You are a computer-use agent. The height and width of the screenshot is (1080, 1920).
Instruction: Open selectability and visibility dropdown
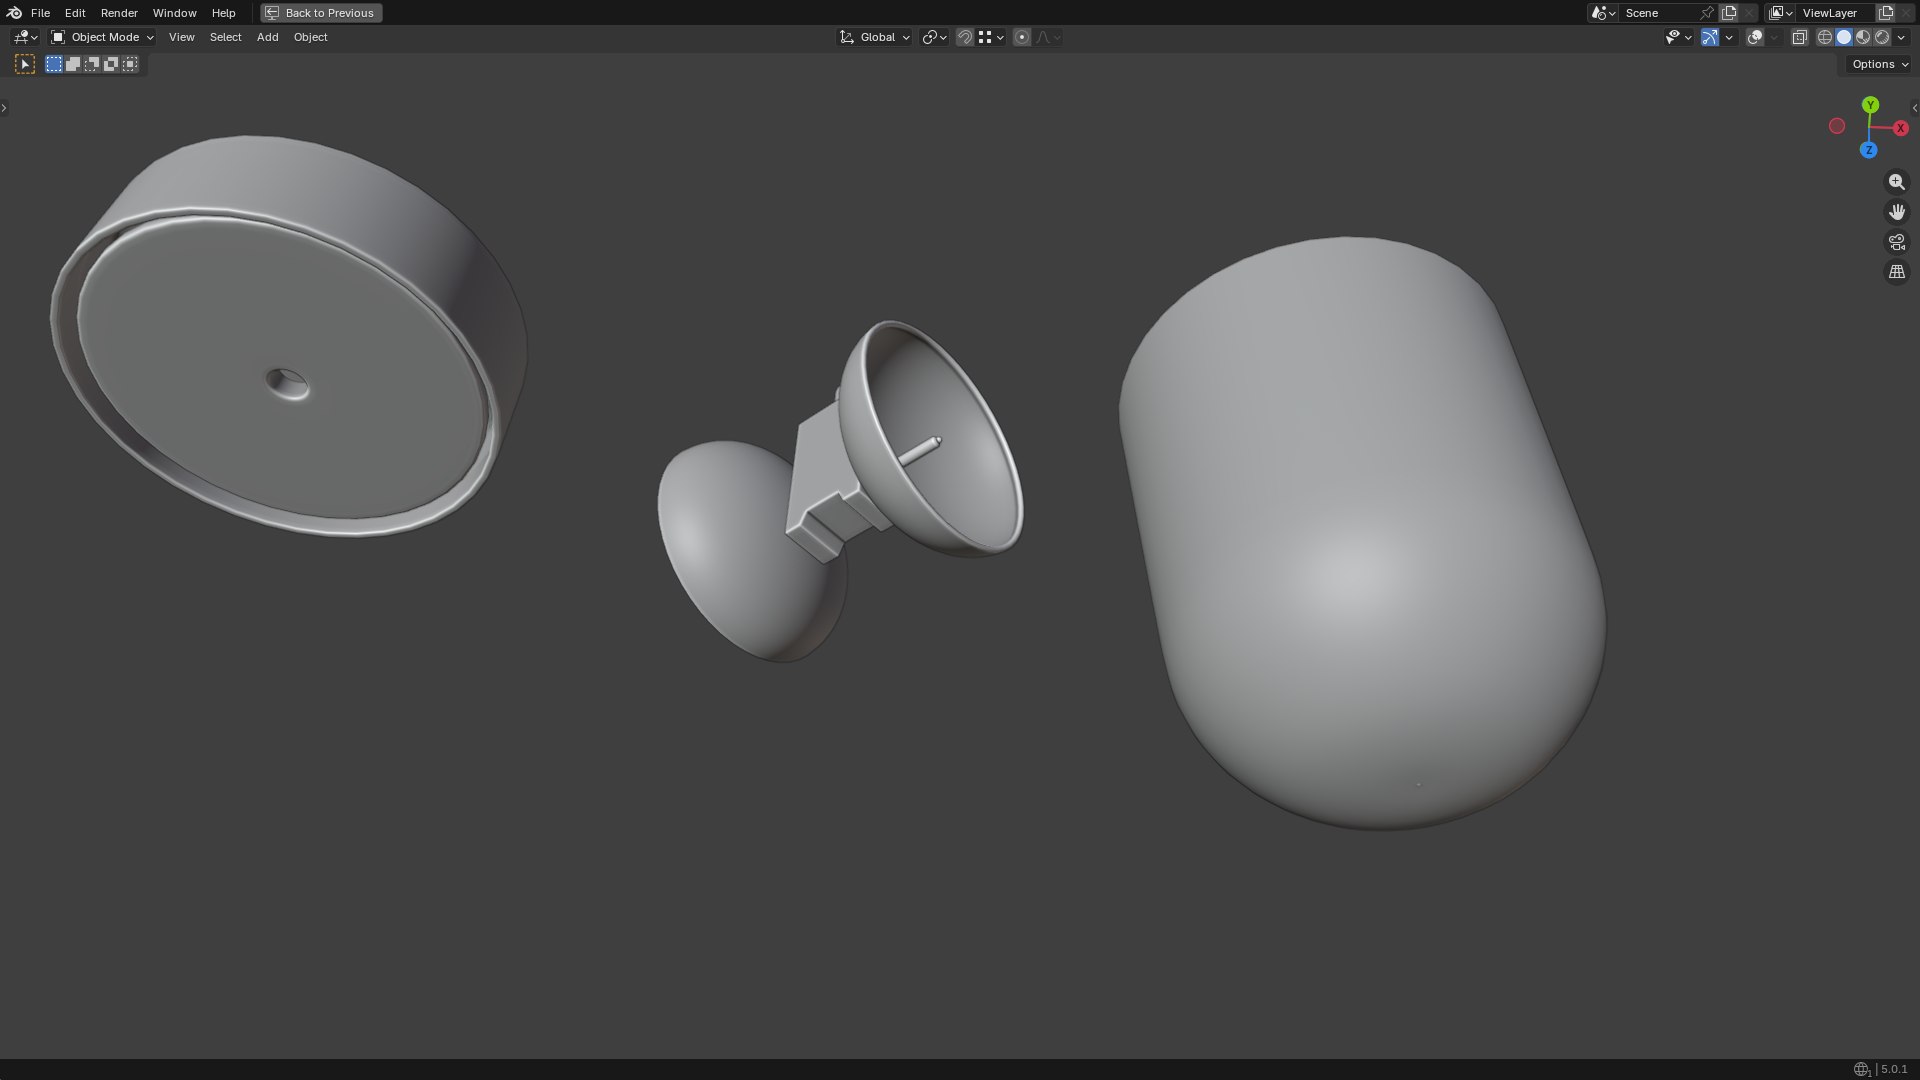pos(1678,37)
